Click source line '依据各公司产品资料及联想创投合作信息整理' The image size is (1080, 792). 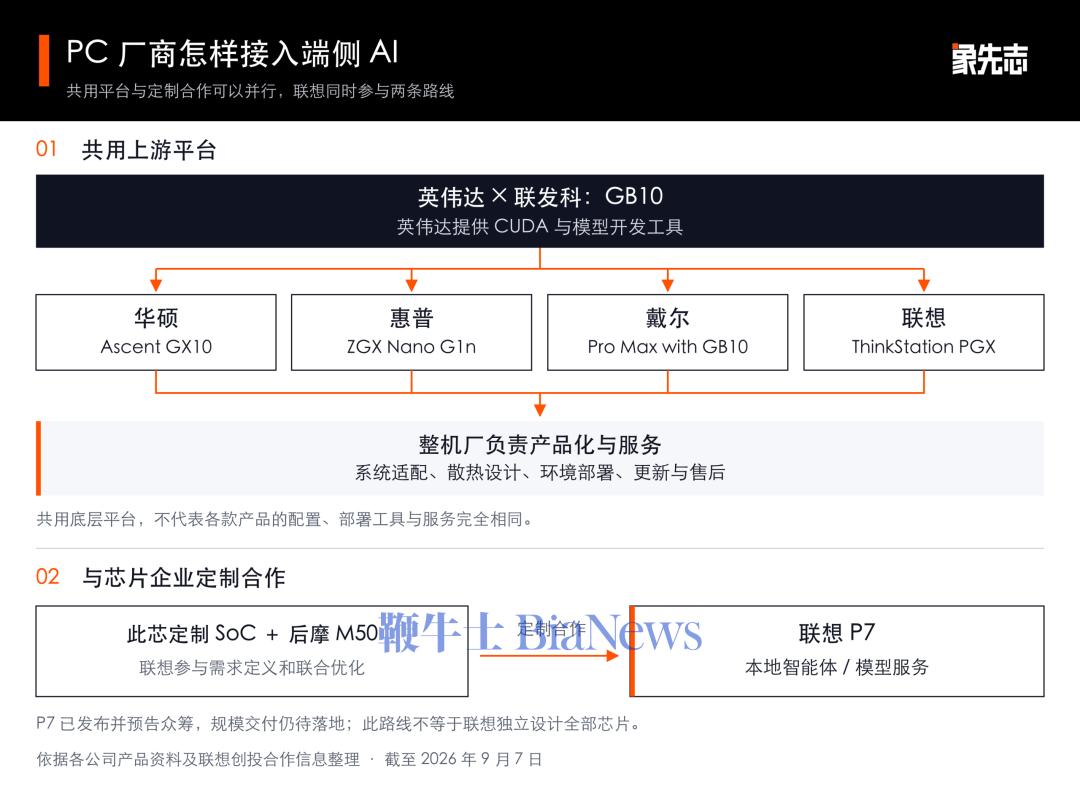coord(198,759)
